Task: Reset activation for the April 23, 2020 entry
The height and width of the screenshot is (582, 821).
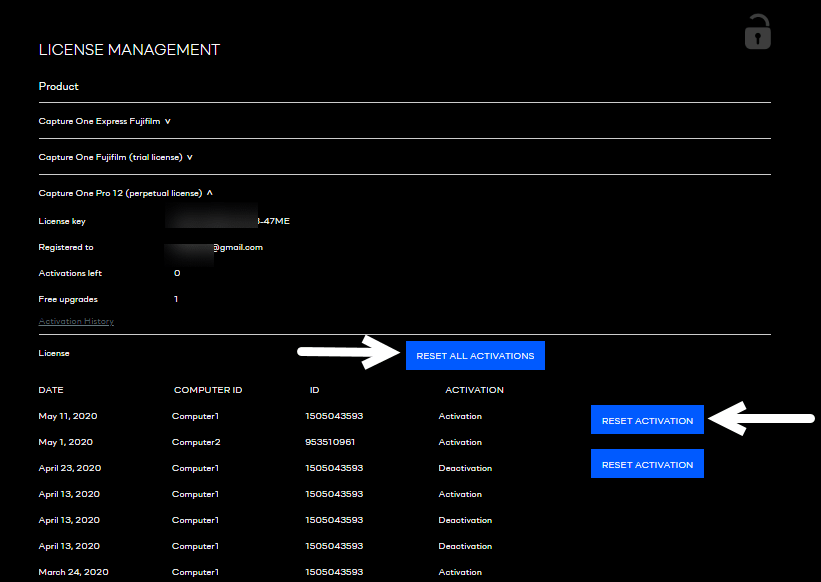Action: [x=646, y=463]
